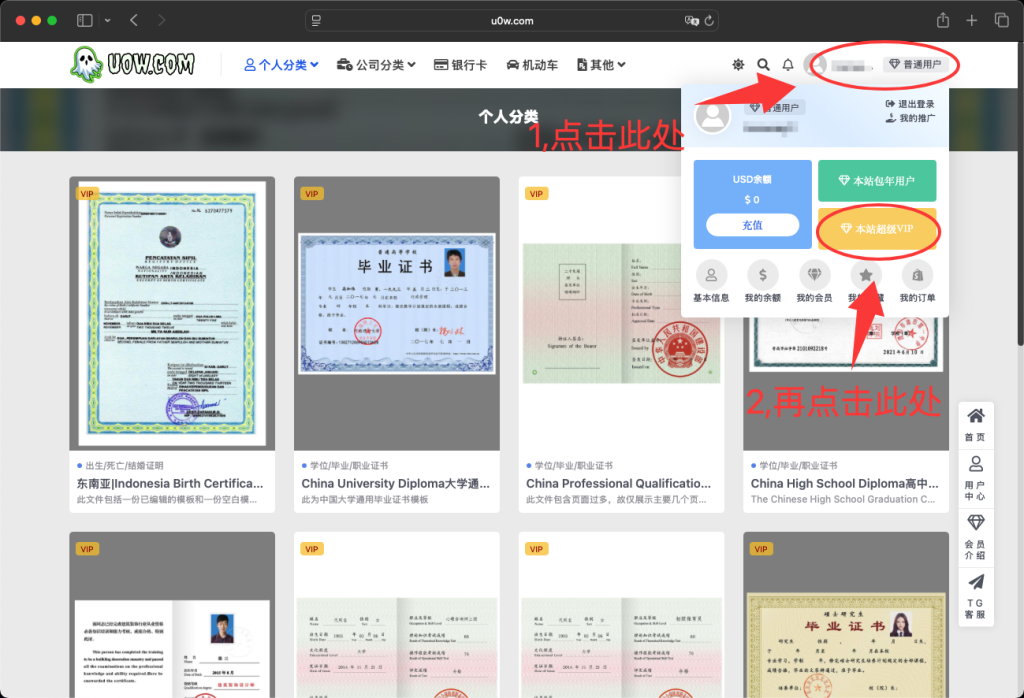The image size is (1024, 698).
Task: Expand the 公司分类 dropdown menu
Action: coord(376,65)
